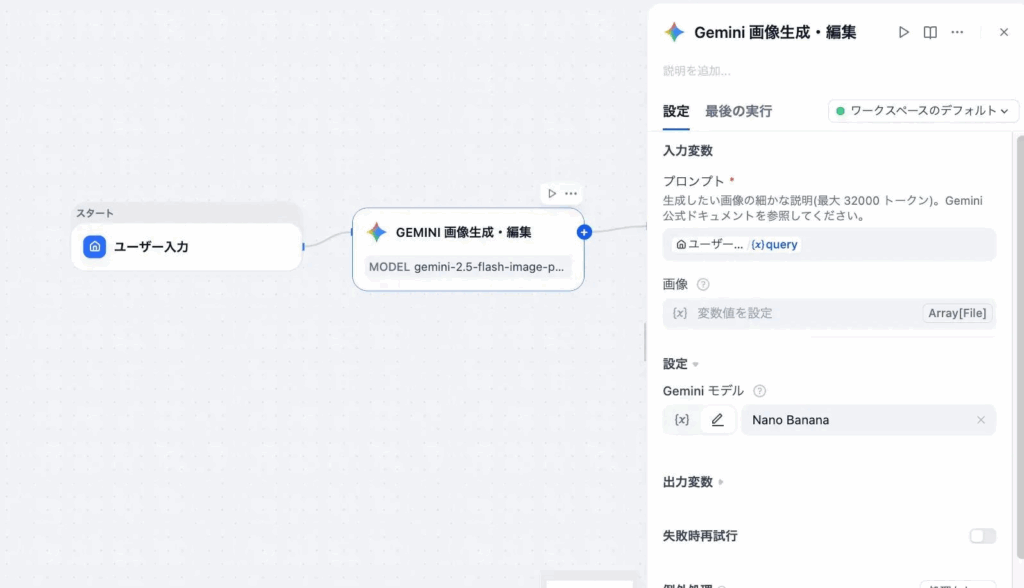Clear the Nano Banana model value

(x=981, y=420)
